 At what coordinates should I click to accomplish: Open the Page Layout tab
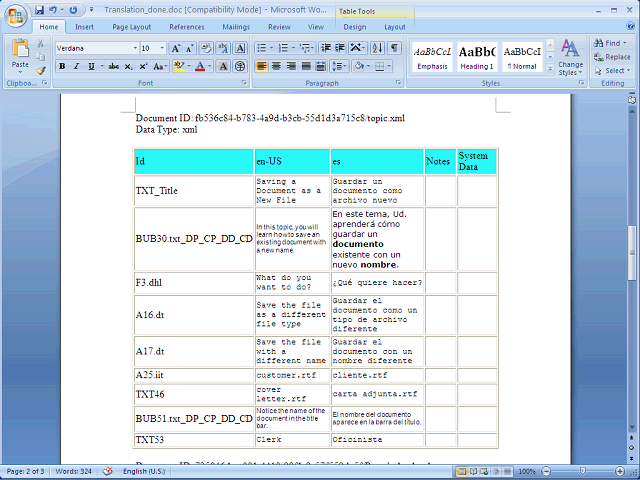click(x=131, y=27)
